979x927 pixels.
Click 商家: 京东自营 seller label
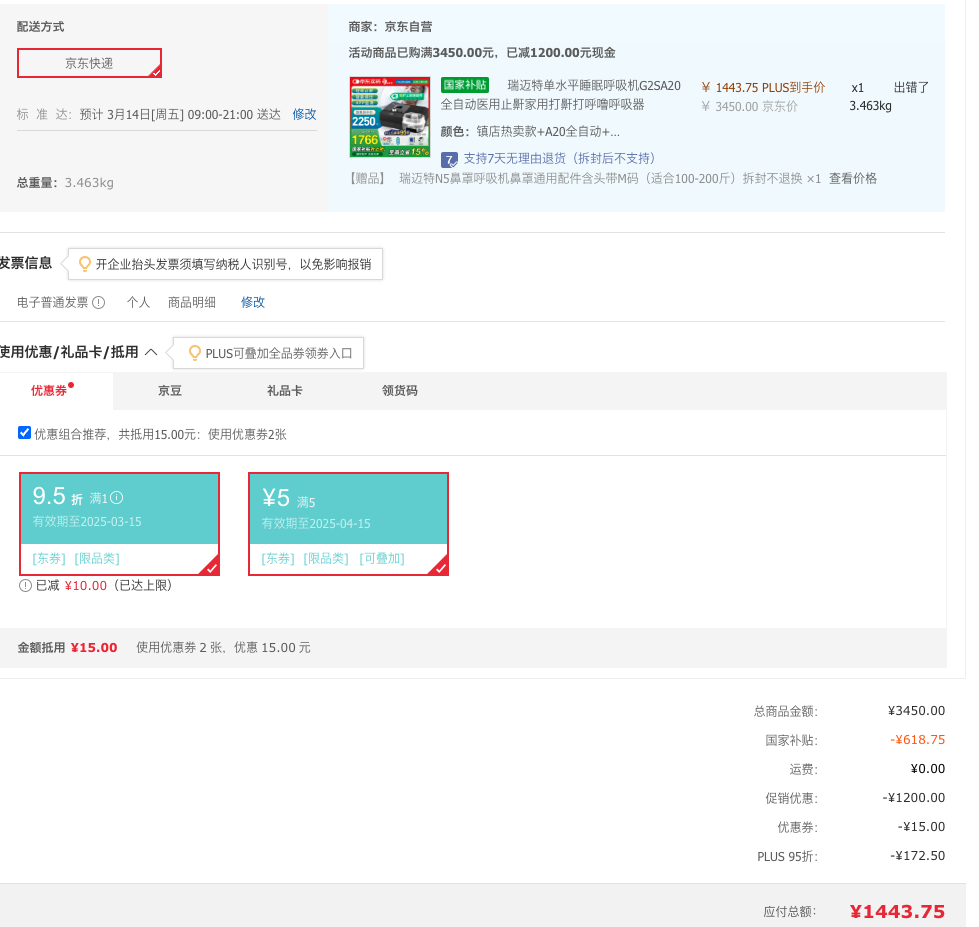coord(390,27)
